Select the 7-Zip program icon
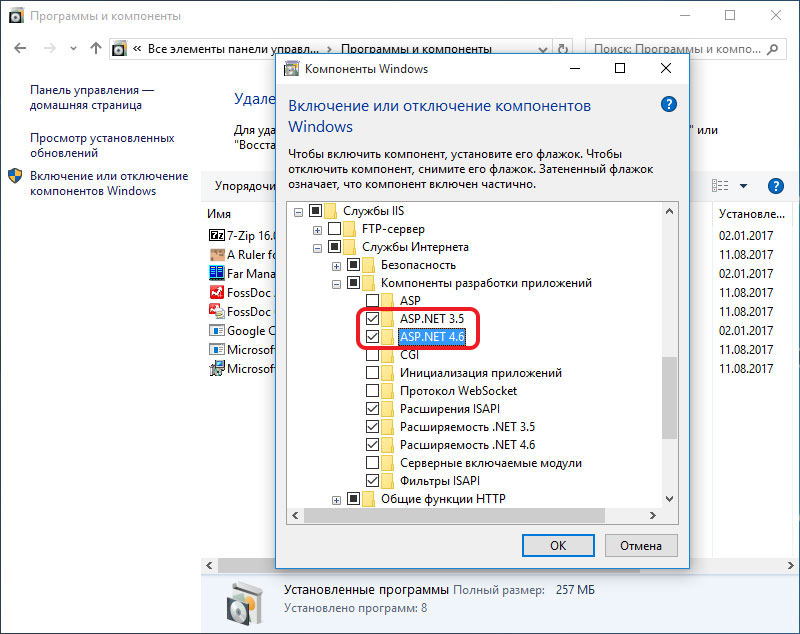This screenshot has height=634, width=800. pos(217,235)
